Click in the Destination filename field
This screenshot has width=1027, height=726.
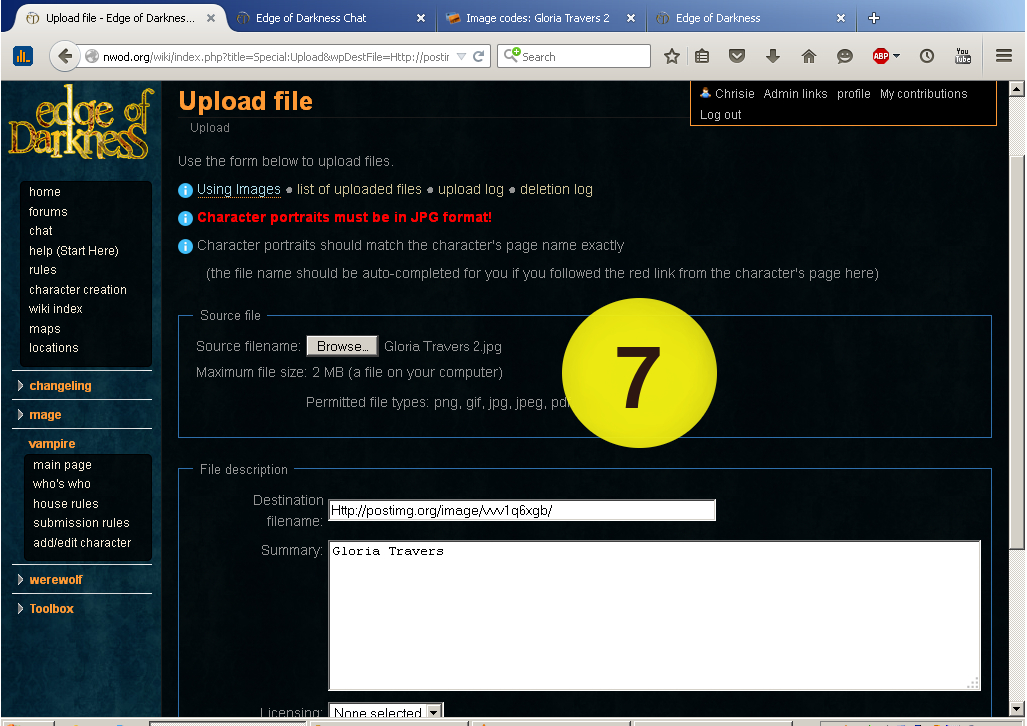tap(521, 511)
